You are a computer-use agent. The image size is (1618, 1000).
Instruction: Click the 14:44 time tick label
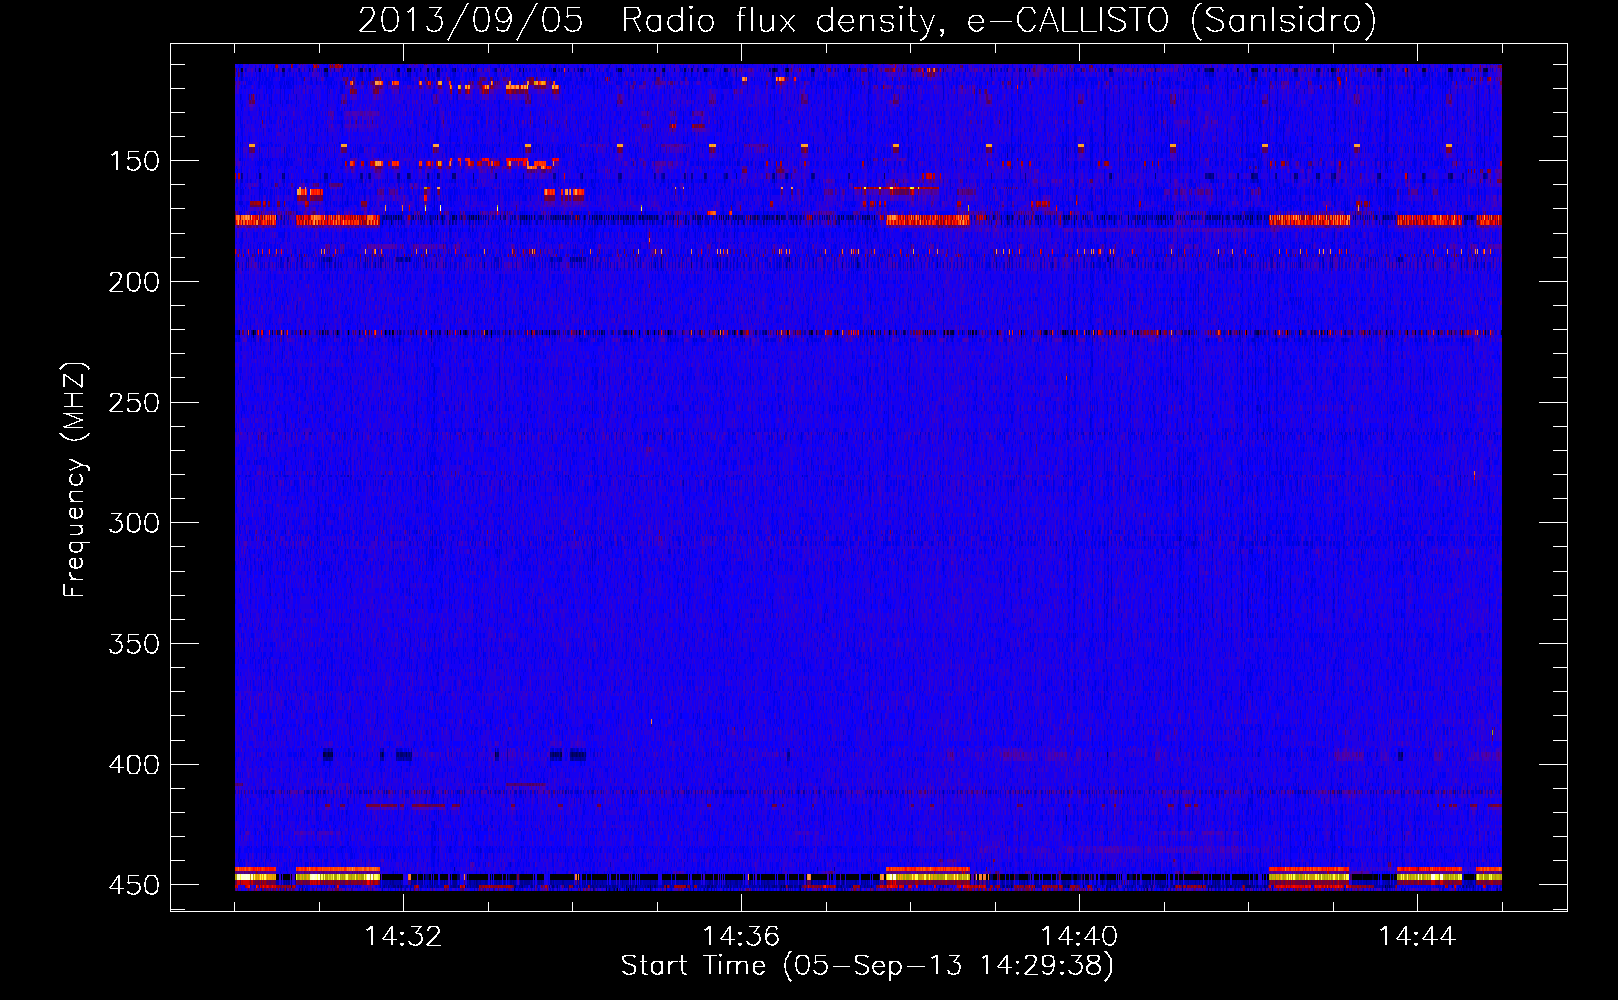[x=1417, y=937]
